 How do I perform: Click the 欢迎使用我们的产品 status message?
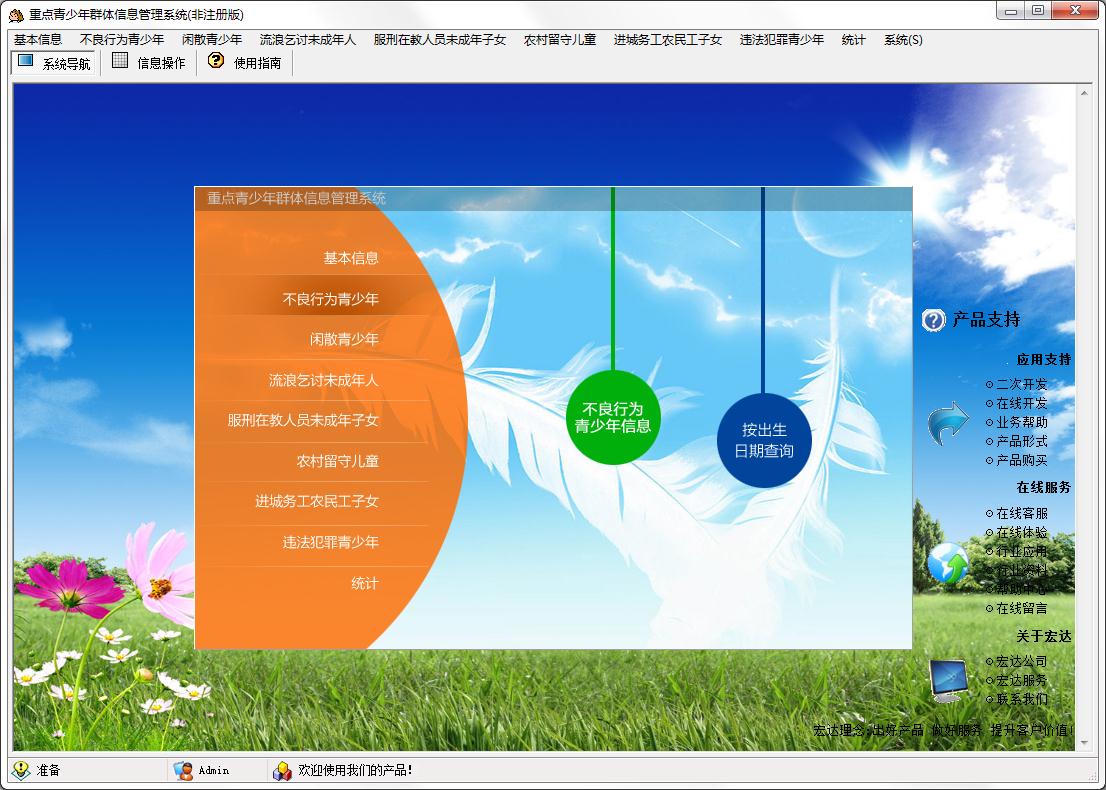click(352, 771)
